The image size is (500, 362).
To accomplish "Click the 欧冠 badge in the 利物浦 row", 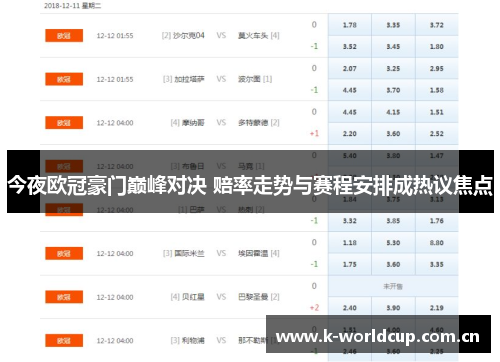I will coord(64,341).
